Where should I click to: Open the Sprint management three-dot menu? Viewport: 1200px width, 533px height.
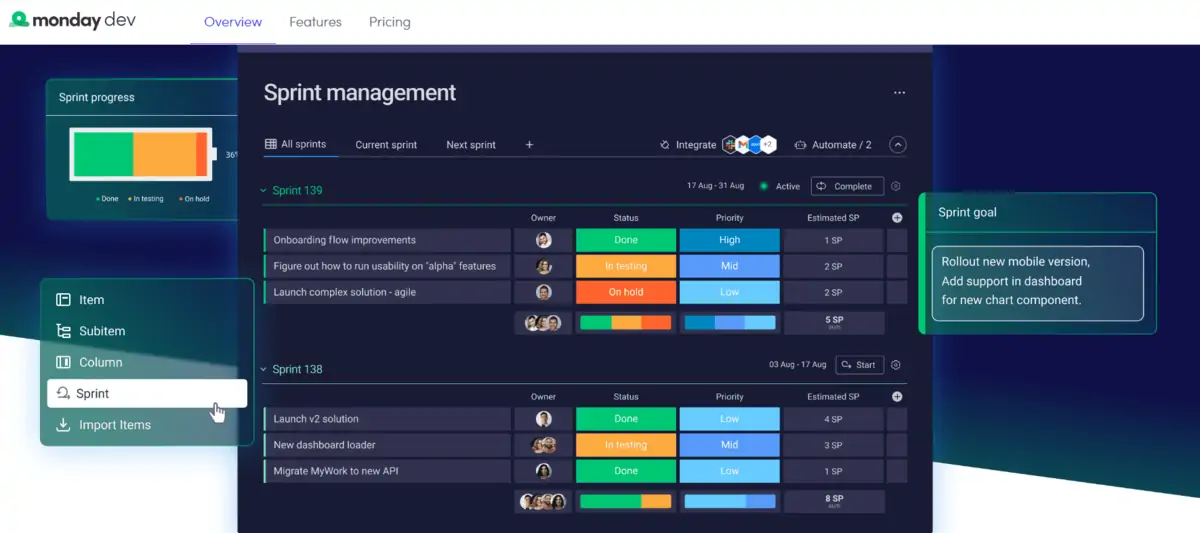(x=899, y=93)
